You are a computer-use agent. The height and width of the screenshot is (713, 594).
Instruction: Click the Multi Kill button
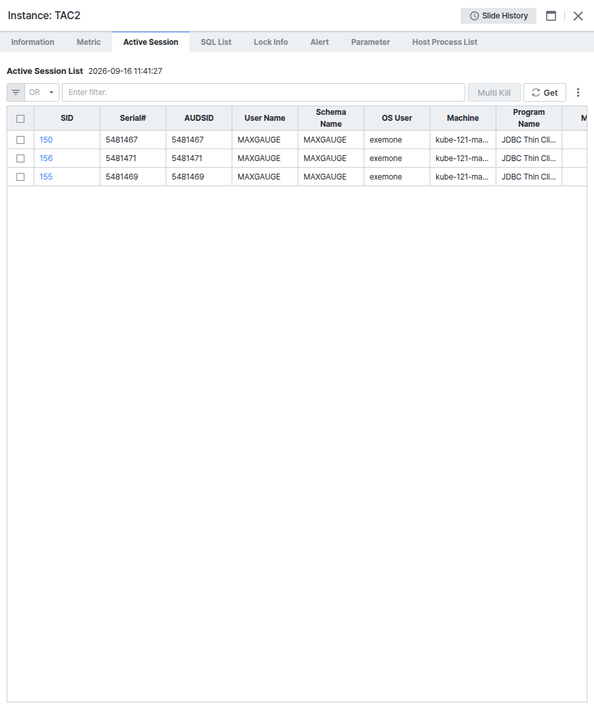(494, 92)
